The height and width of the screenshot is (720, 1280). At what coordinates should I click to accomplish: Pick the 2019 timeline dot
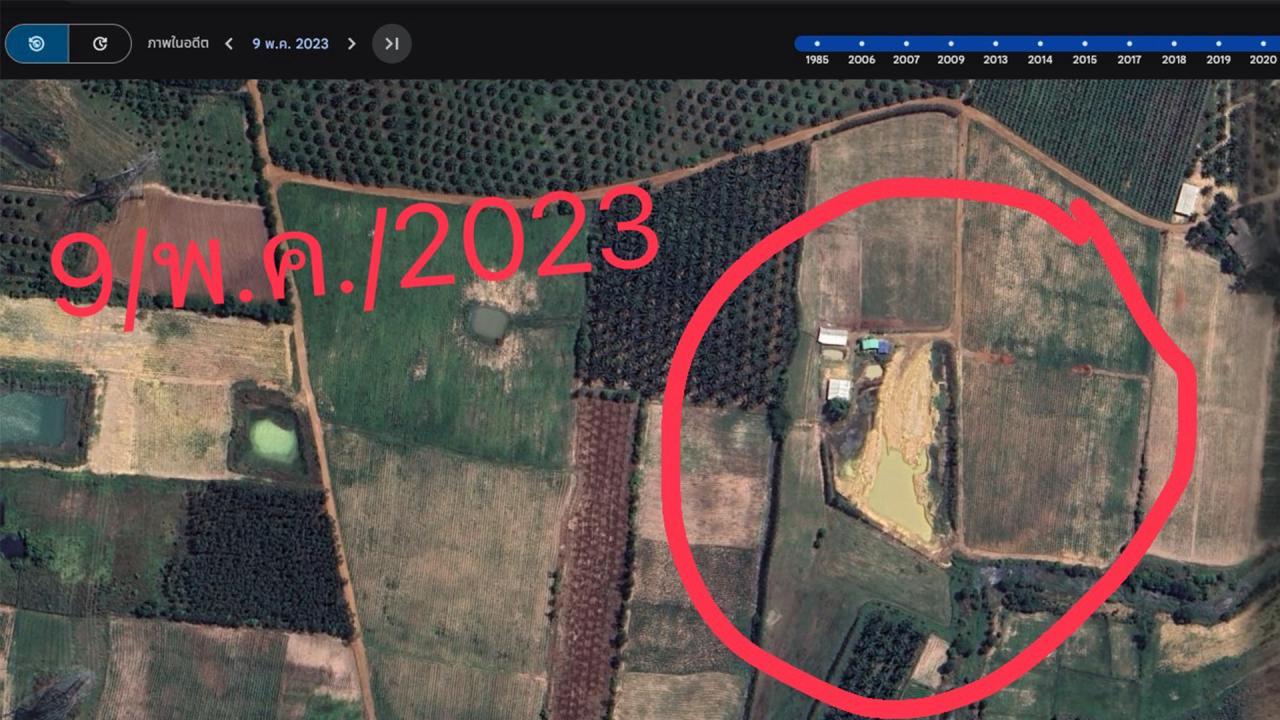[x=1218, y=44]
